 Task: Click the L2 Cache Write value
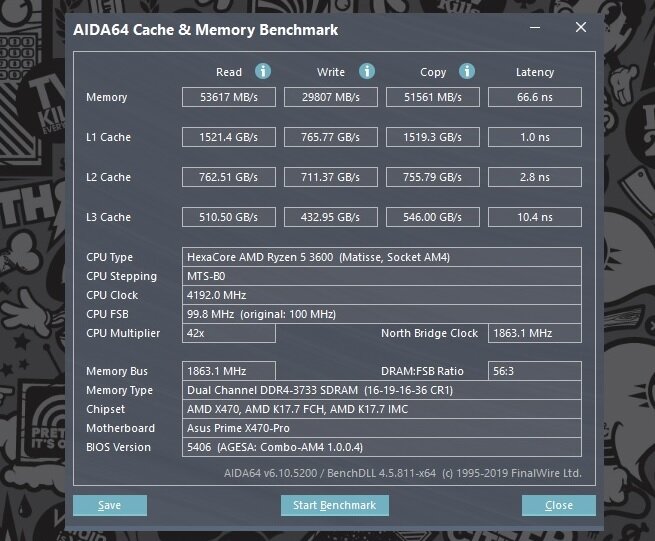[x=331, y=177]
